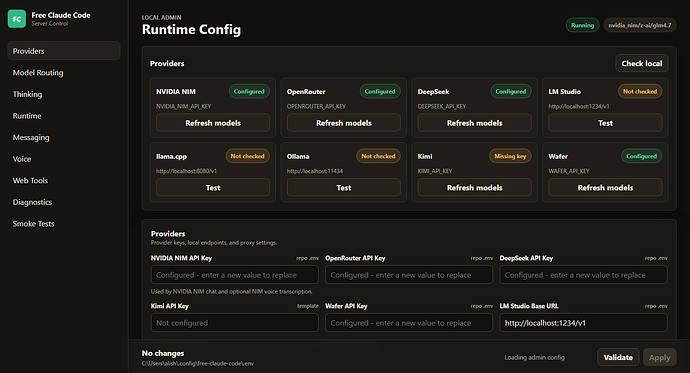
Task: Click NVIDIA NIM voice transcription hint text
Action: [231, 292]
